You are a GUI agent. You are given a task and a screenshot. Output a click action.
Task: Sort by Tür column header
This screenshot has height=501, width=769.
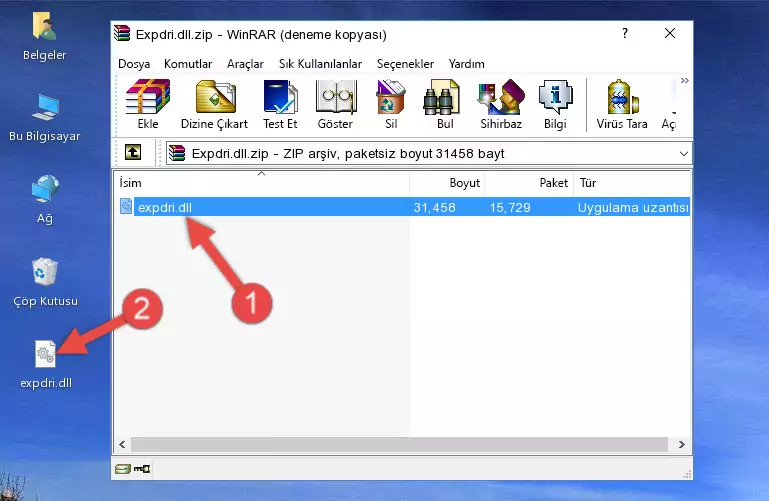tap(632, 183)
